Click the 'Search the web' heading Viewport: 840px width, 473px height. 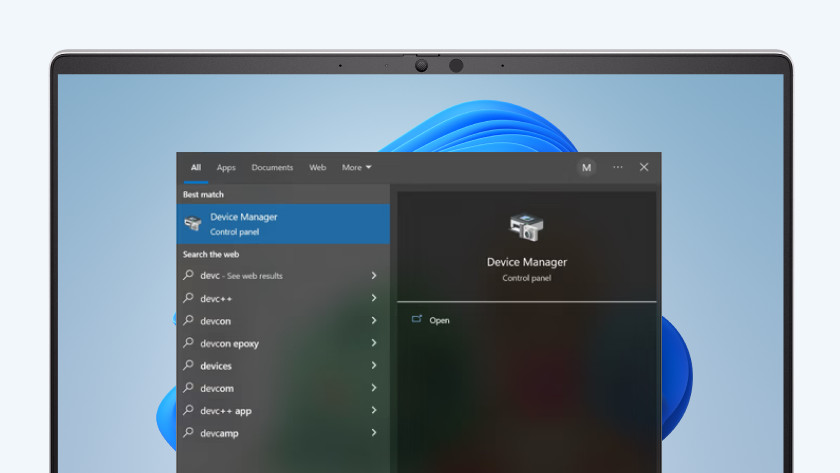coord(211,254)
